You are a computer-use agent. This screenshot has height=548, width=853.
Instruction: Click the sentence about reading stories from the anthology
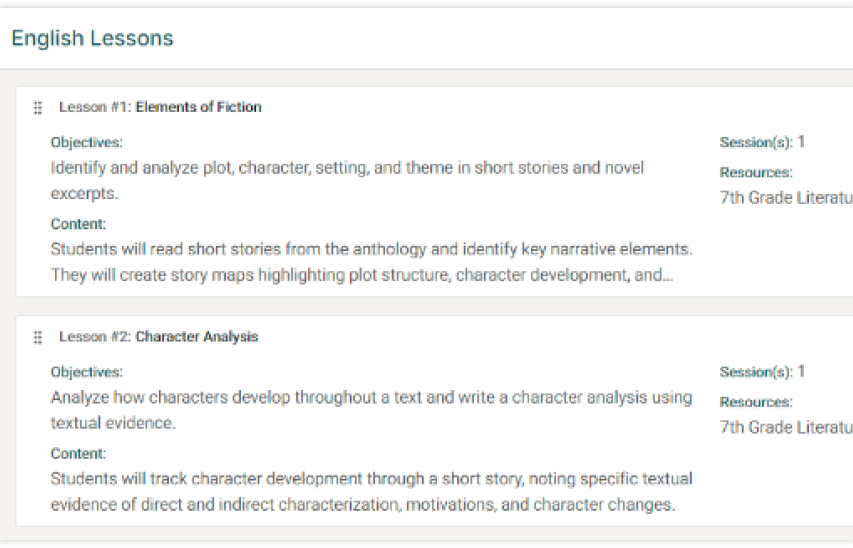point(372,249)
